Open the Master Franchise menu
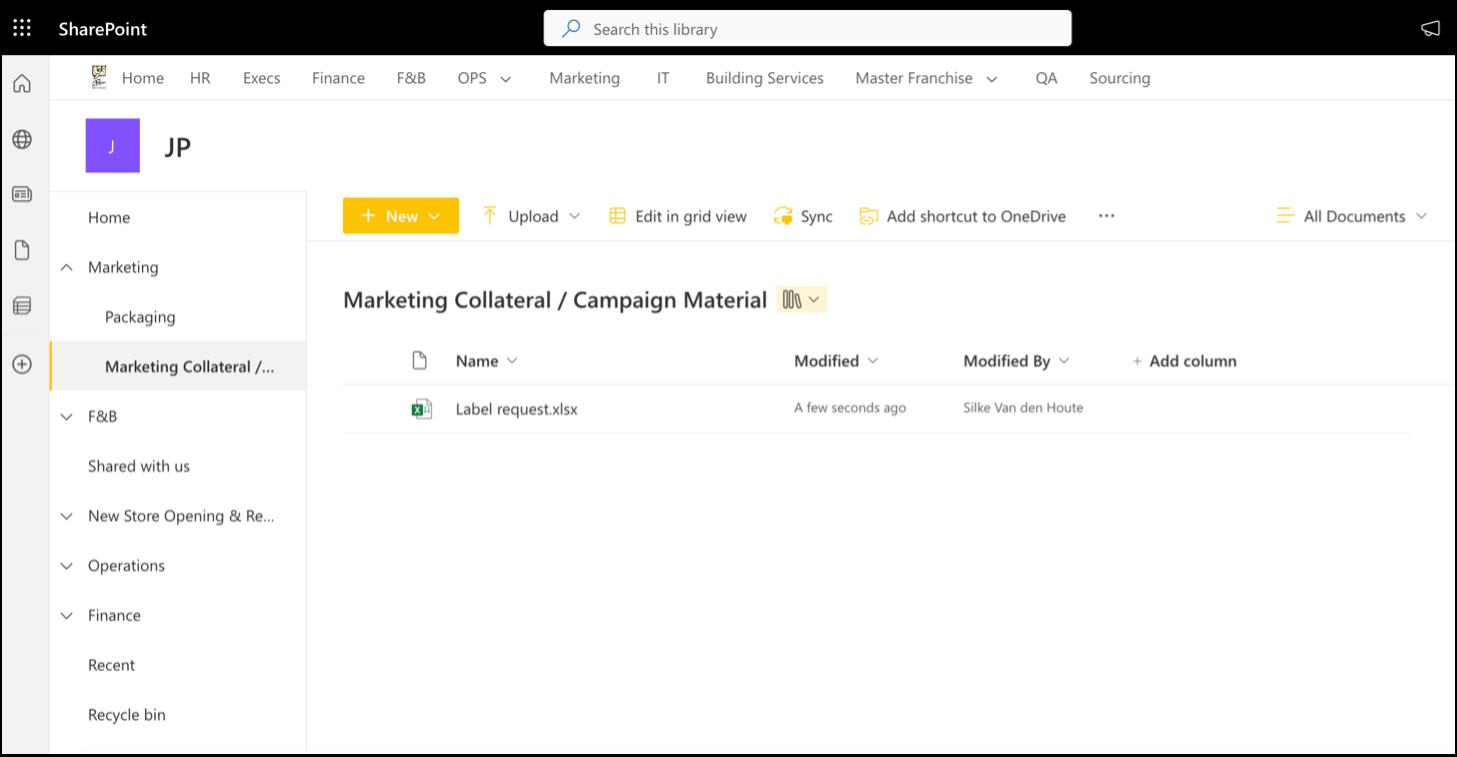 coord(925,78)
